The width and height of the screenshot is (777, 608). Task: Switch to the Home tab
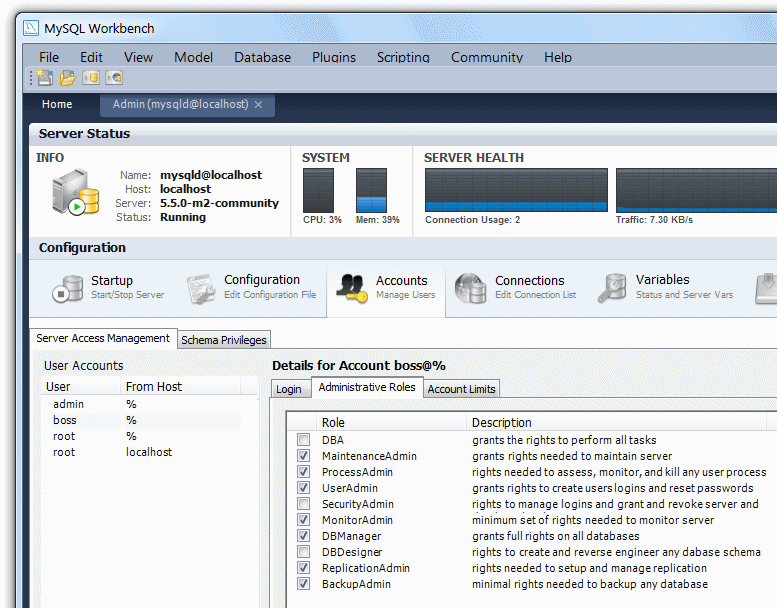(x=57, y=105)
